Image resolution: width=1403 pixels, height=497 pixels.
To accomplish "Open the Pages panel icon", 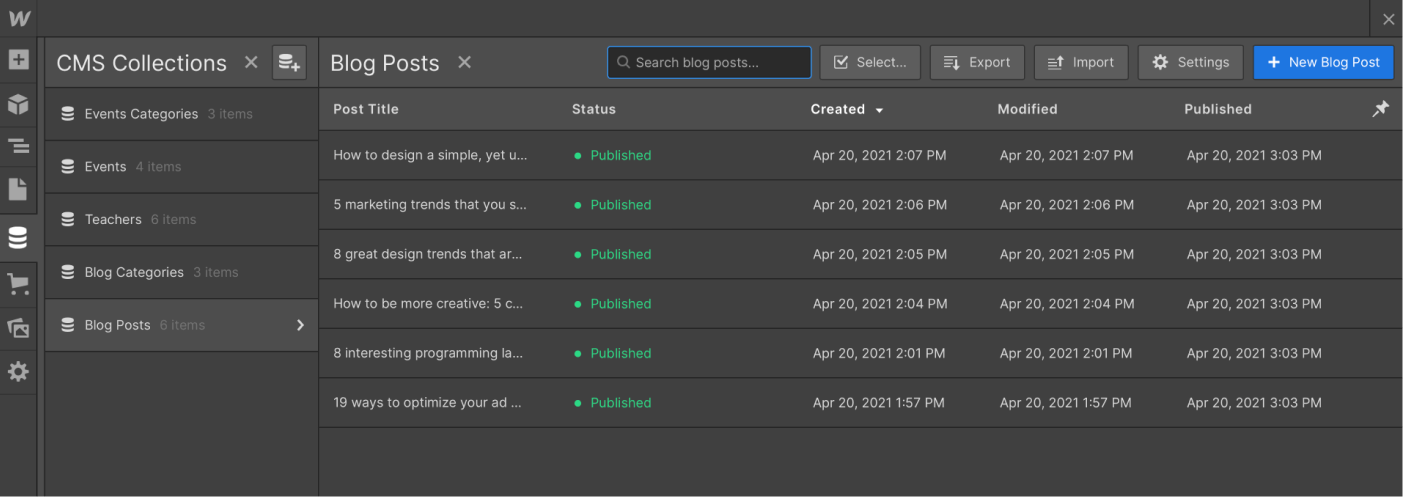I will (18, 189).
